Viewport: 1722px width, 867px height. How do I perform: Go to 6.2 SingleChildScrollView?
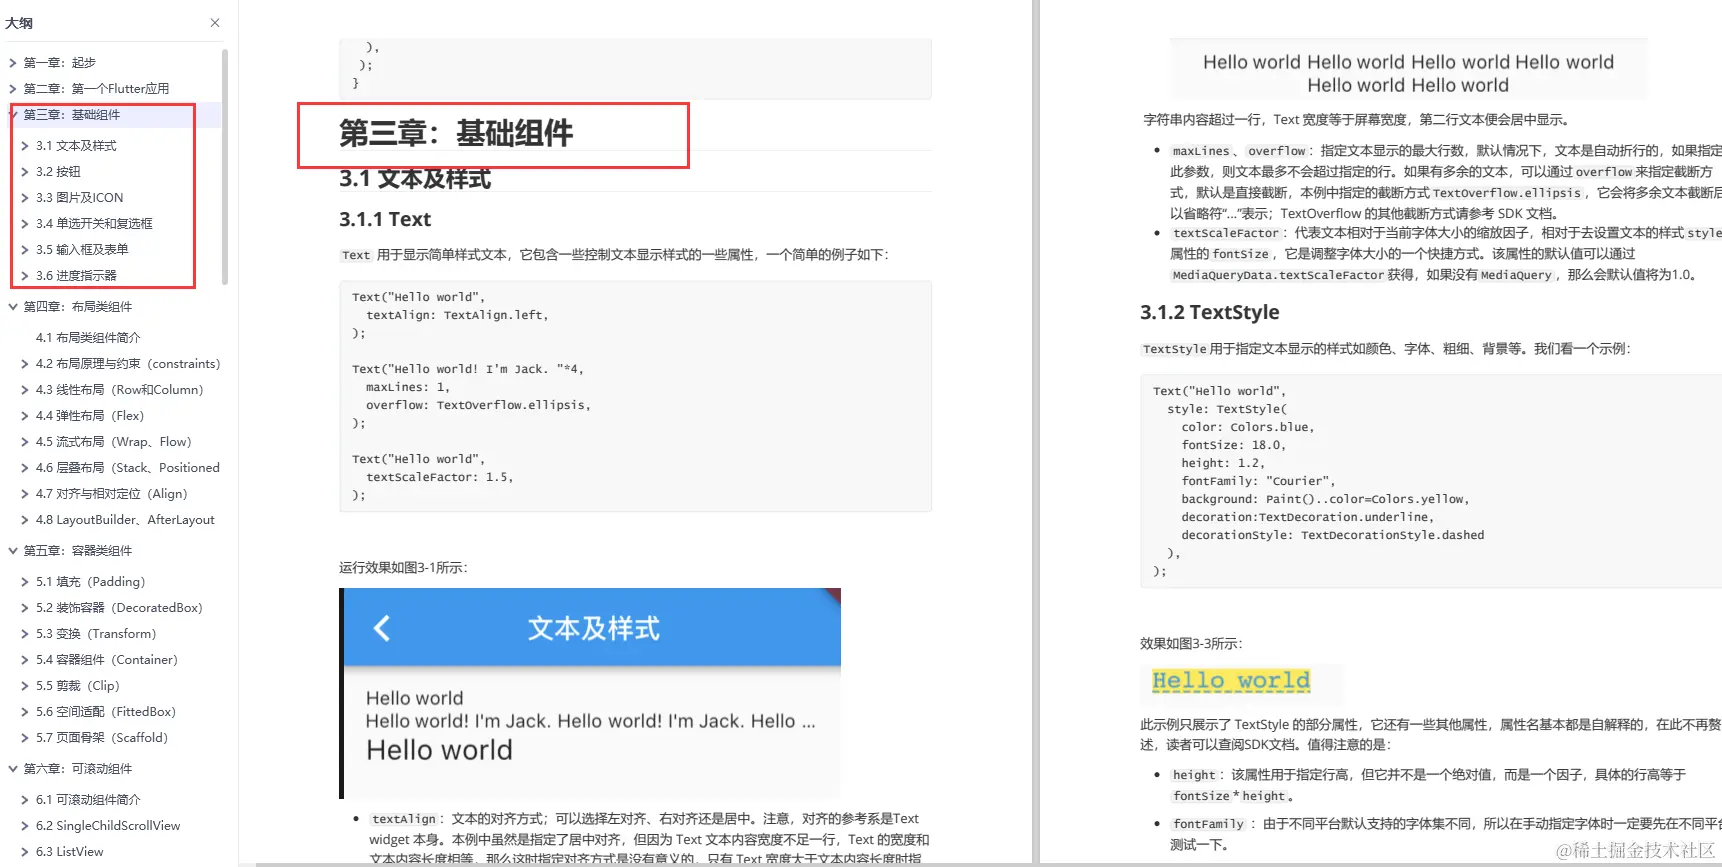click(108, 825)
